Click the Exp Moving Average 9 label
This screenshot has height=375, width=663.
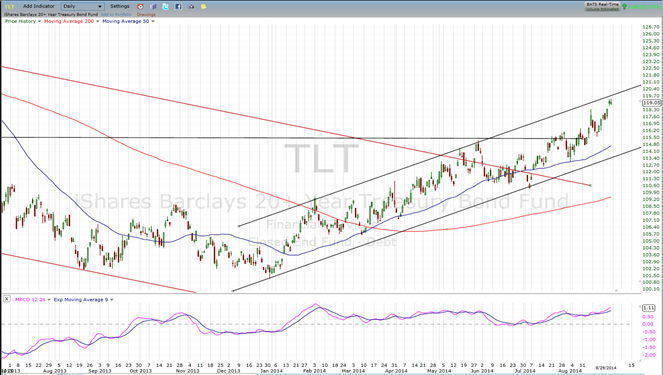[x=81, y=300]
